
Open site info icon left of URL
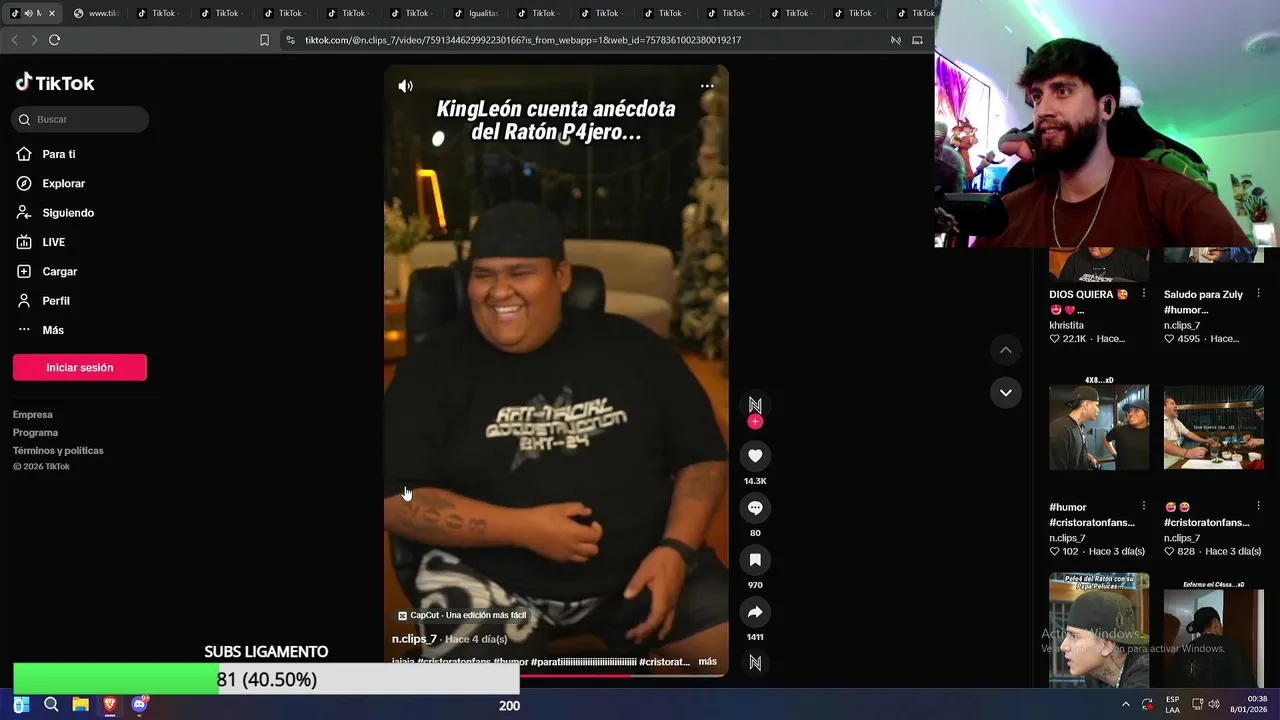(290, 40)
